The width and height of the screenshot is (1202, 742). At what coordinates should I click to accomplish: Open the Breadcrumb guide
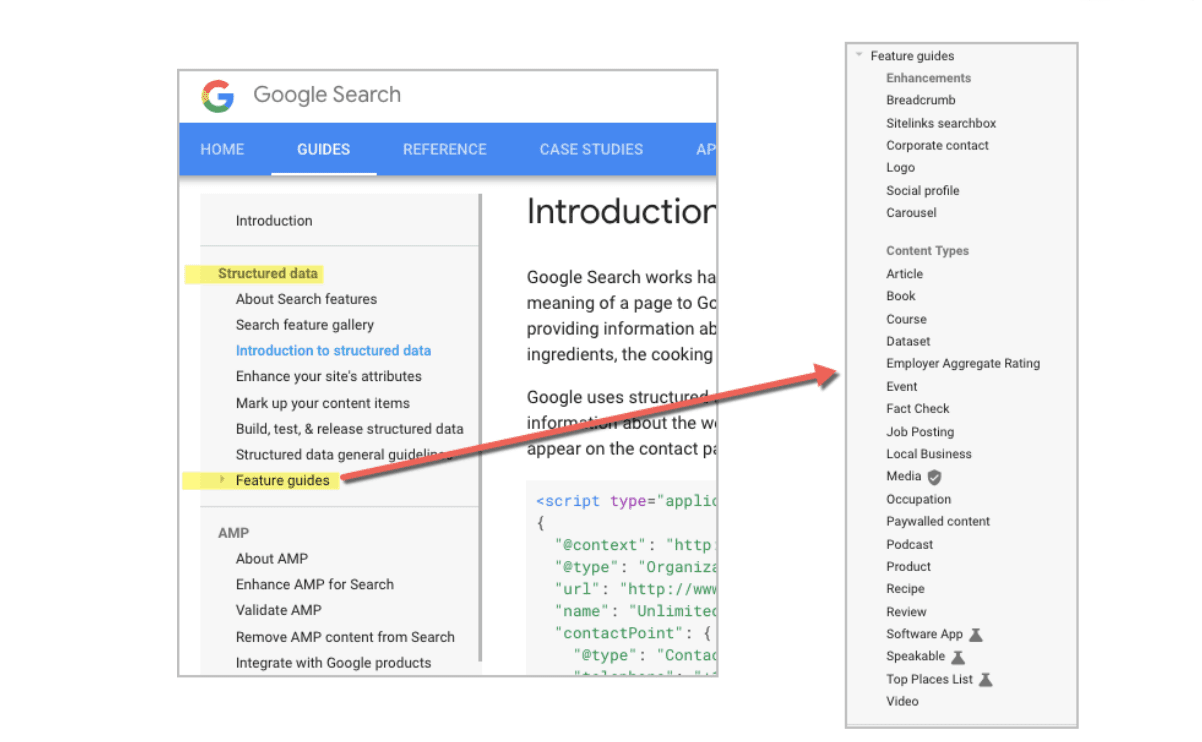pos(921,100)
